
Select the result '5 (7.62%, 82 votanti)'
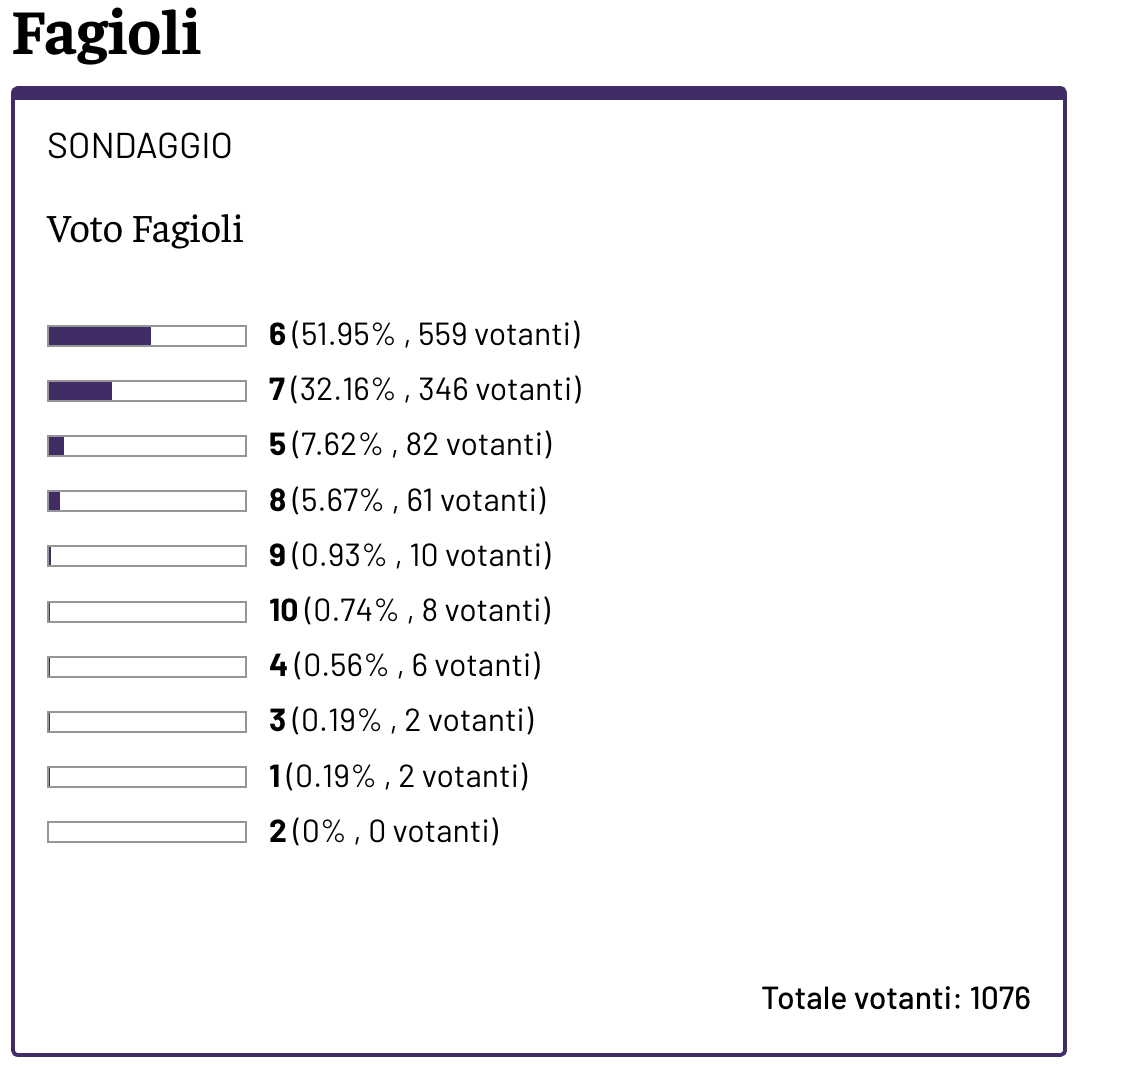pyautogui.click(x=411, y=445)
